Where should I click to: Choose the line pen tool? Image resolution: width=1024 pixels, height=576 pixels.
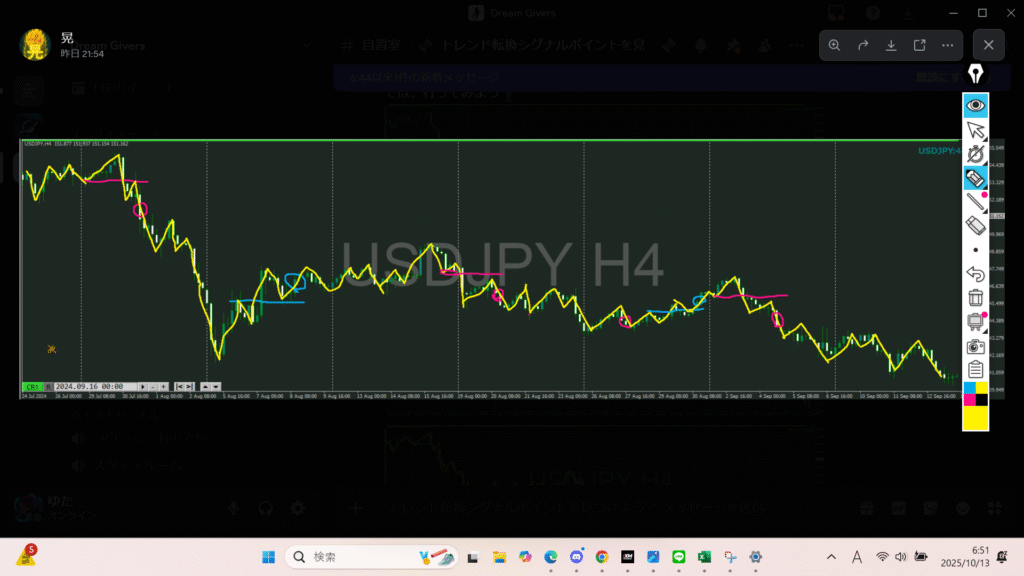coord(975,202)
